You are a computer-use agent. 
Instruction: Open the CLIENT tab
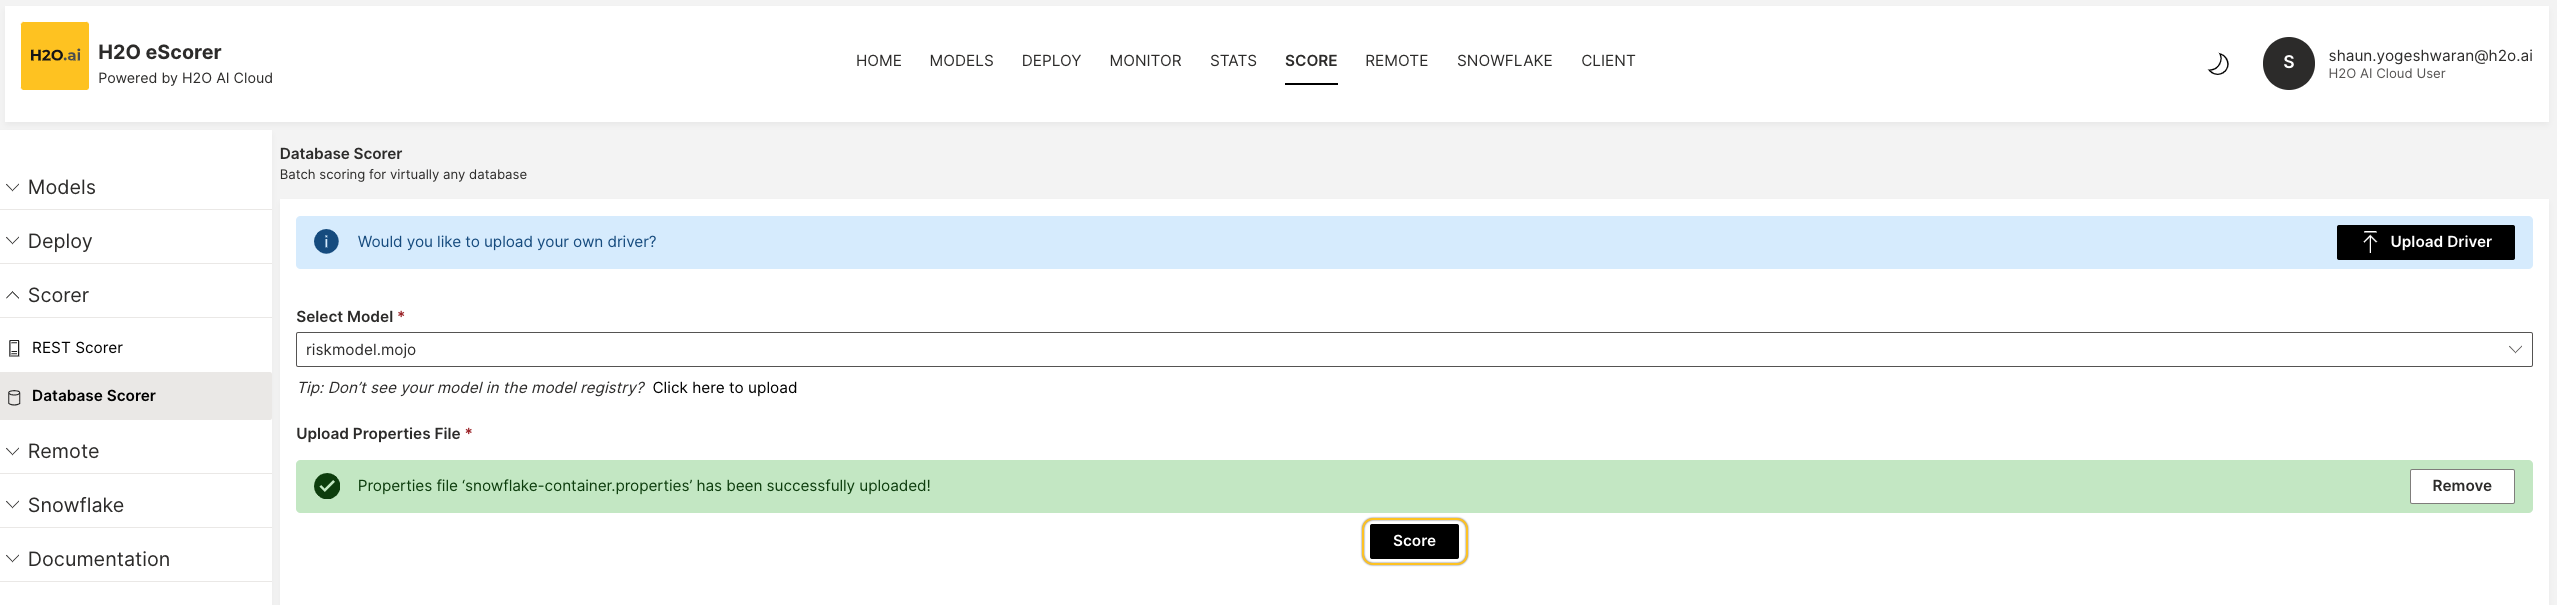(x=1608, y=61)
